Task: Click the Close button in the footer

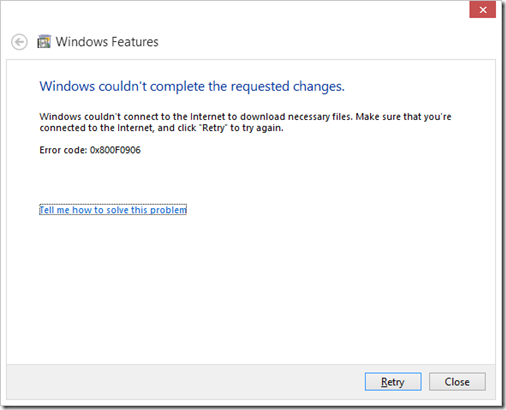Action: [x=457, y=382]
